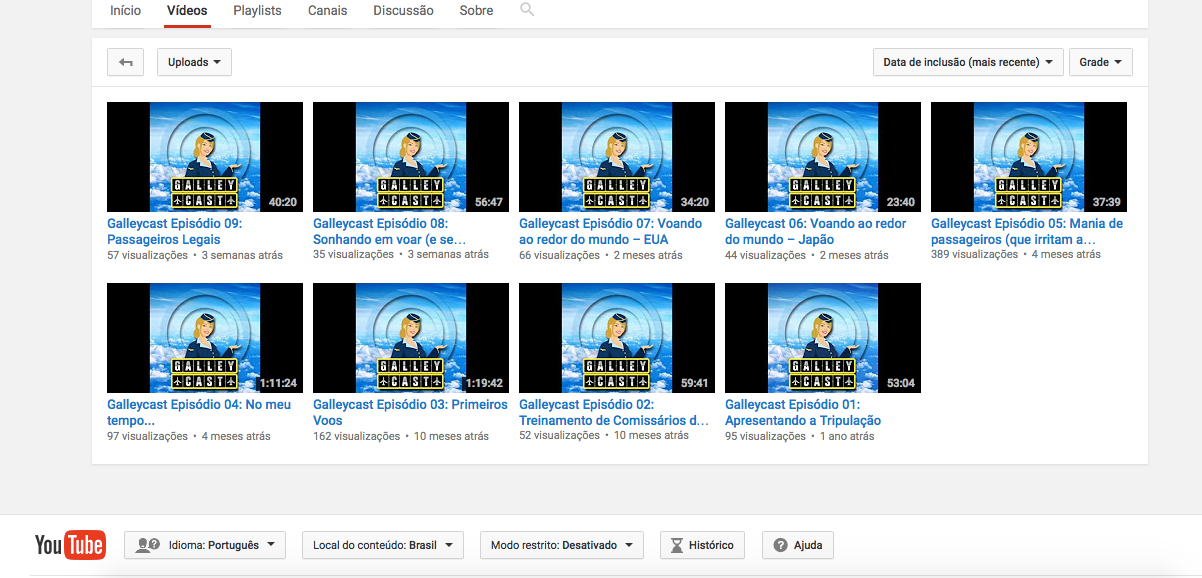Click the '162 visualizações' text
This screenshot has width=1202, height=578.
(x=356, y=436)
